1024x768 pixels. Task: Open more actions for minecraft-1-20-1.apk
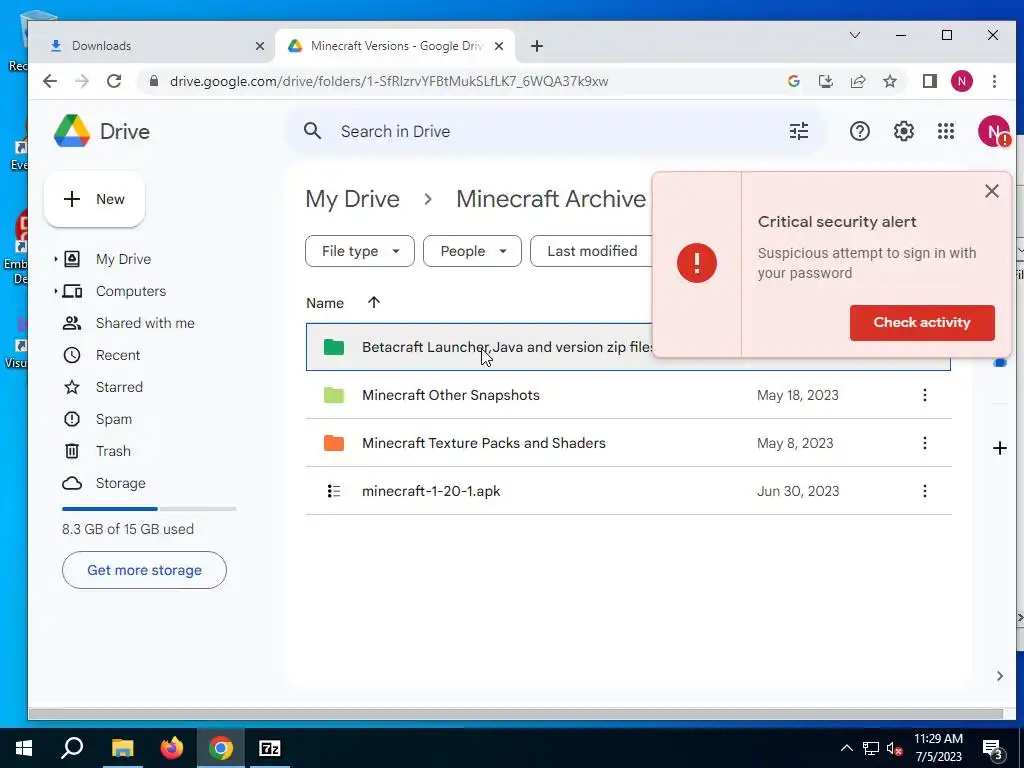click(x=924, y=491)
